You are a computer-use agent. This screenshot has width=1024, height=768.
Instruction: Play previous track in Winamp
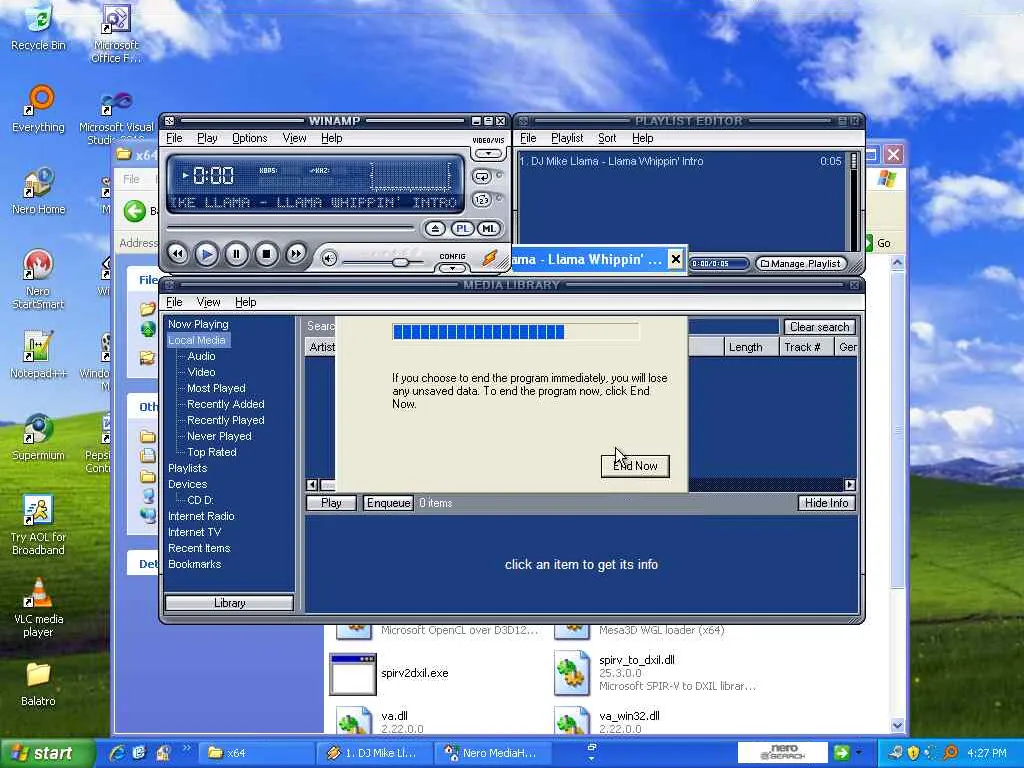[x=178, y=253]
